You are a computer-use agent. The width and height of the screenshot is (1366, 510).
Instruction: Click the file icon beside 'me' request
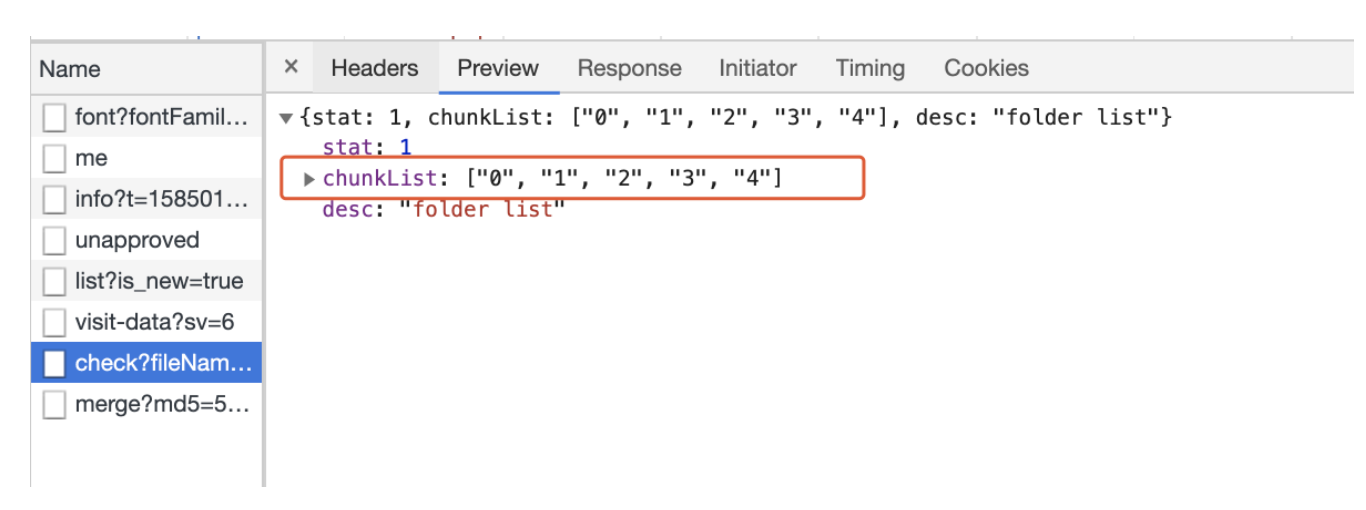click(x=54, y=159)
